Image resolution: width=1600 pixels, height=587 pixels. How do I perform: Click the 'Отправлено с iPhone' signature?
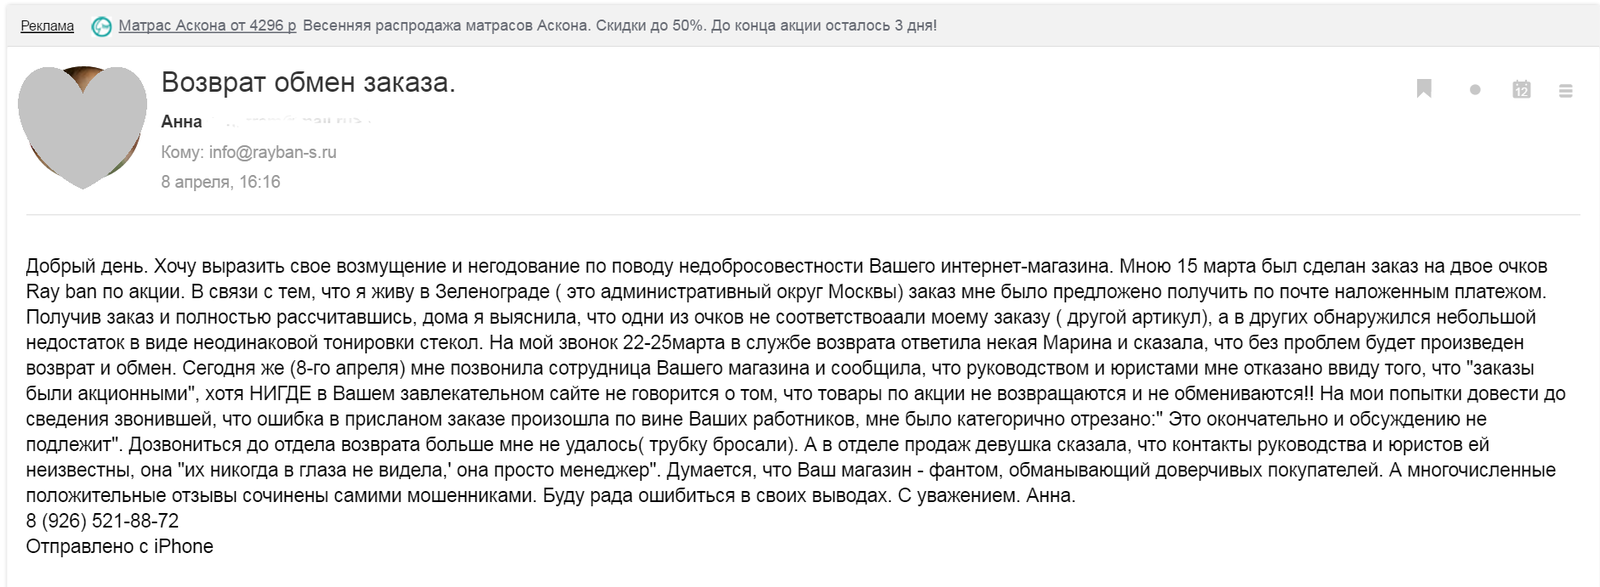tap(119, 546)
